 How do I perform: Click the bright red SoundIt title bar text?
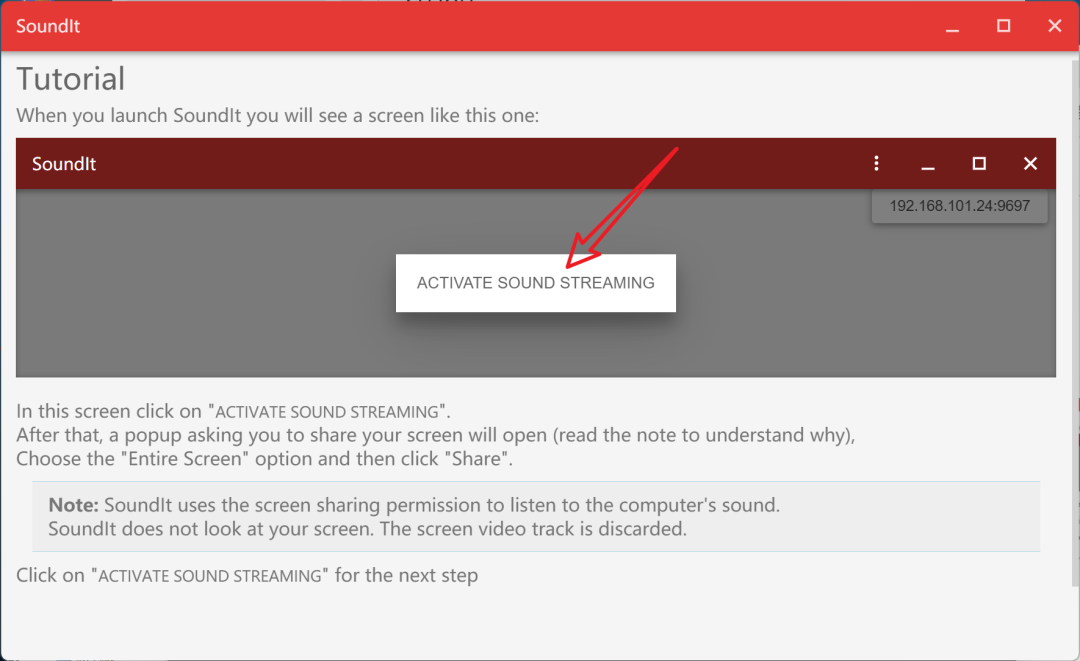pos(48,27)
